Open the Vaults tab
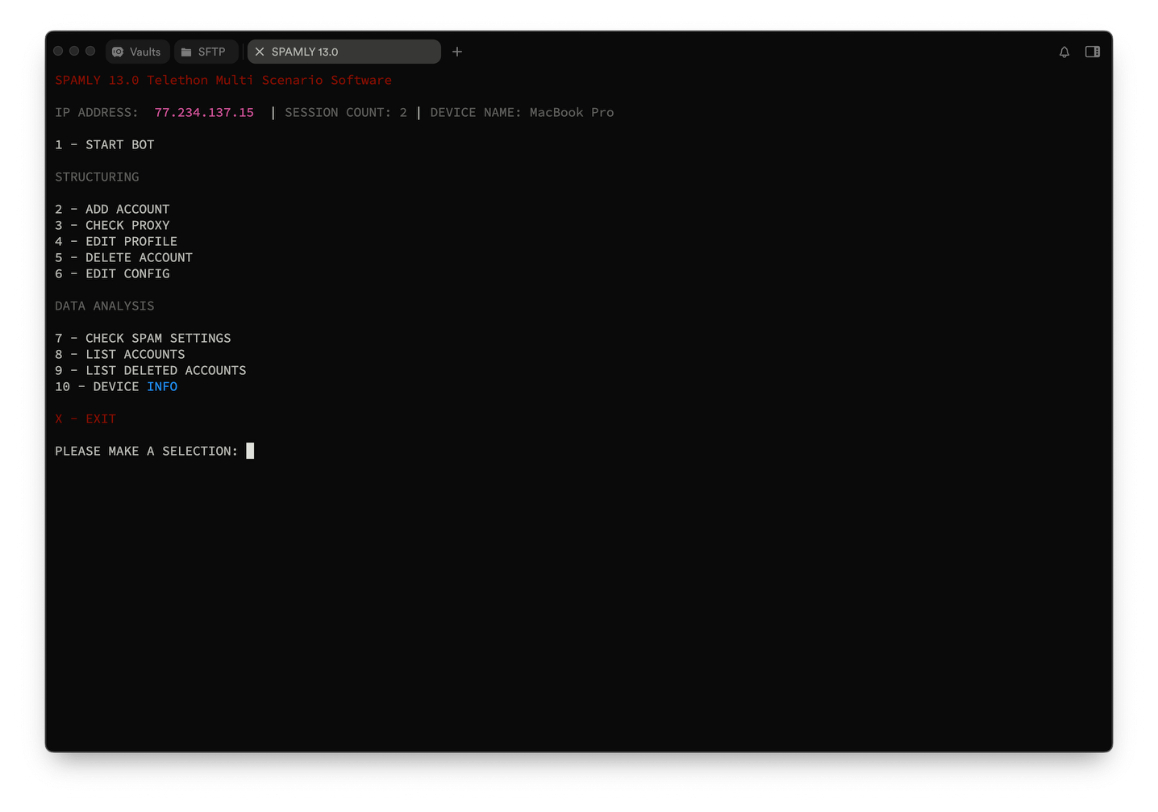The width and height of the screenshot is (1158, 812). click(137, 52)
